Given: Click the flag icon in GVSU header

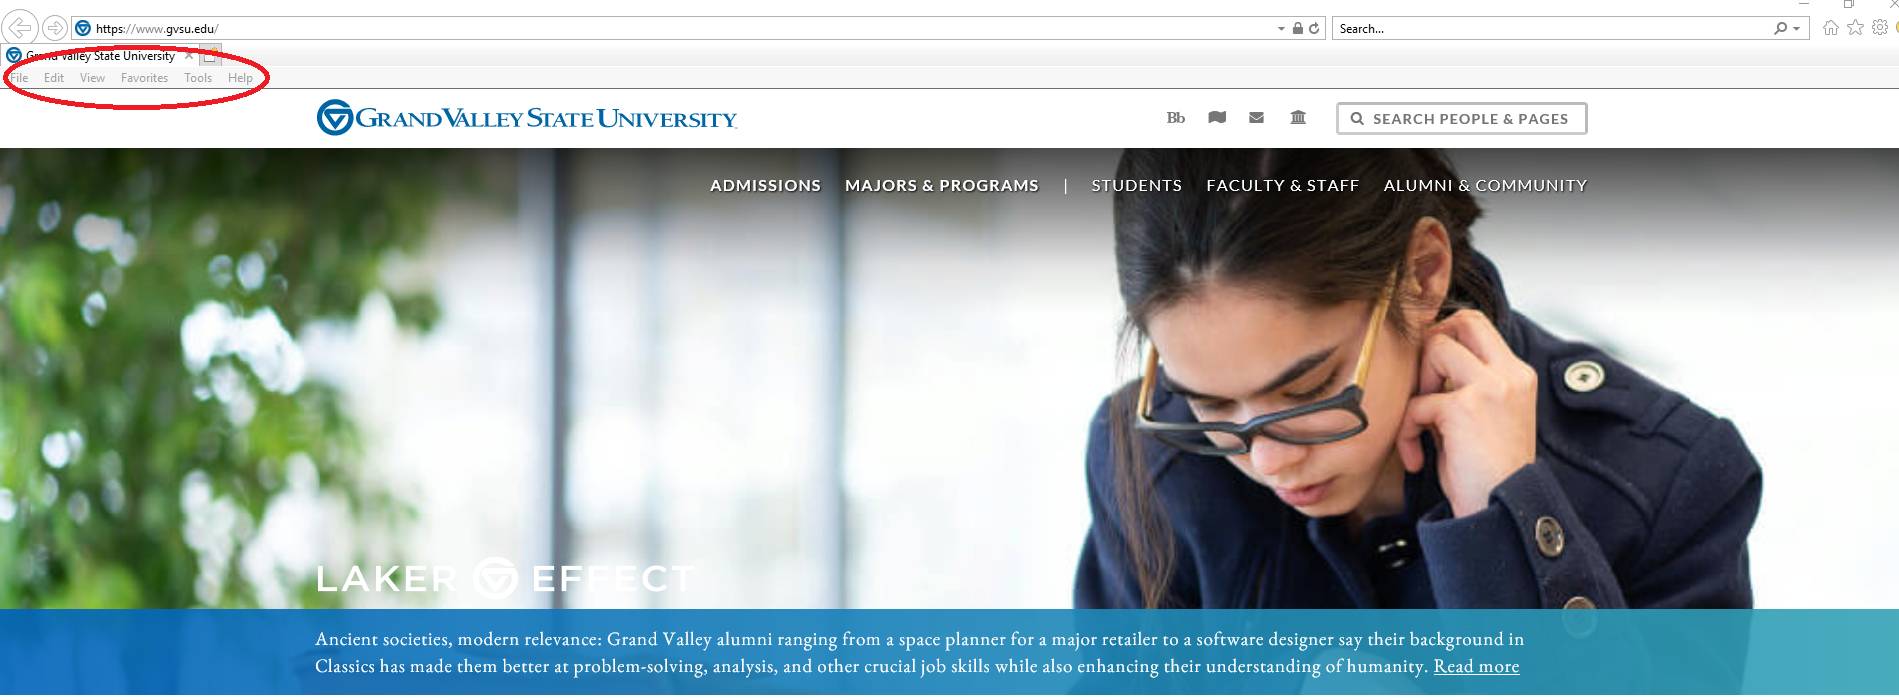Looking at the screenshot, I should (x=1217, y=118).
